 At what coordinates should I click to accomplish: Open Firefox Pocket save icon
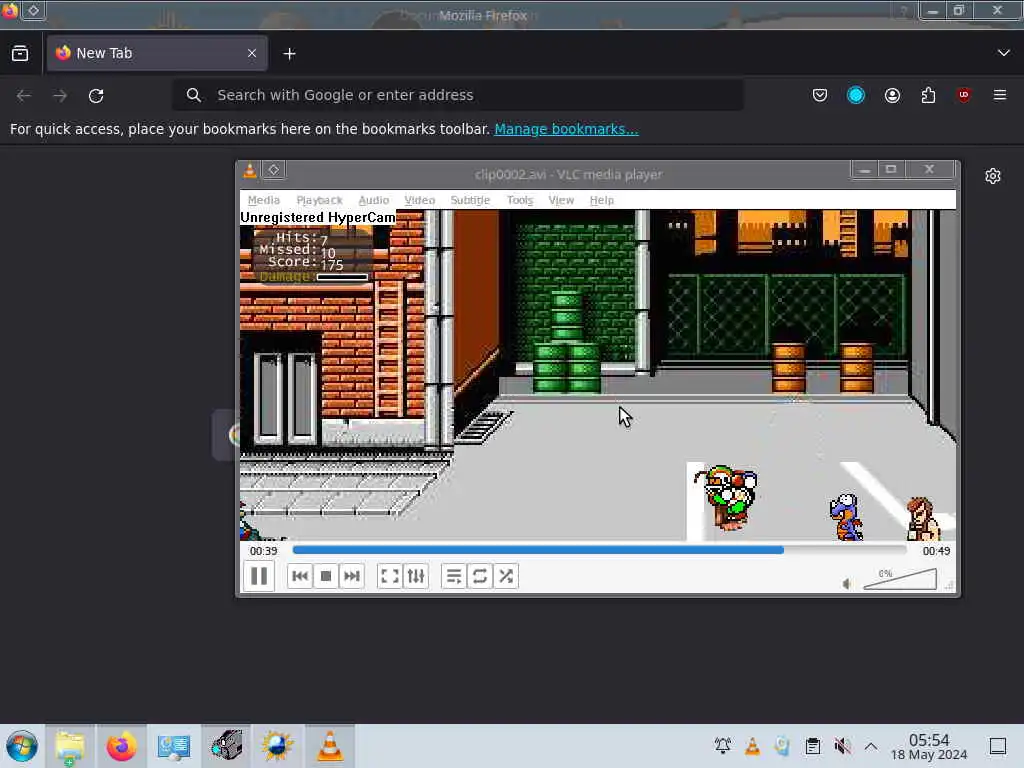(820, 95)
